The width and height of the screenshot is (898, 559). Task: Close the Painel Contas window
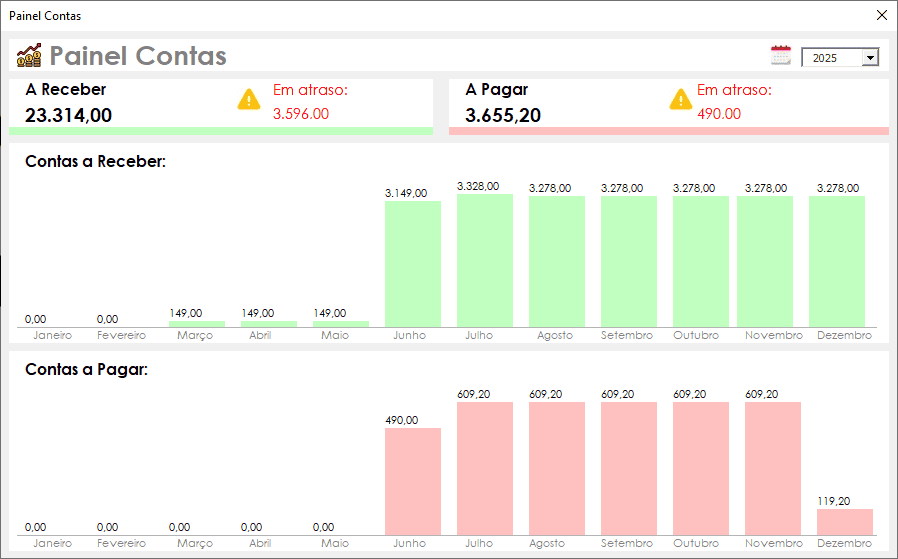[x=881, y=15]
